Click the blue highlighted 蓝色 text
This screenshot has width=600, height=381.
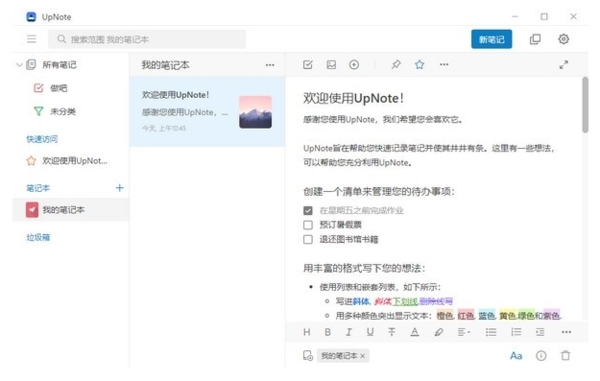[487, 316]
